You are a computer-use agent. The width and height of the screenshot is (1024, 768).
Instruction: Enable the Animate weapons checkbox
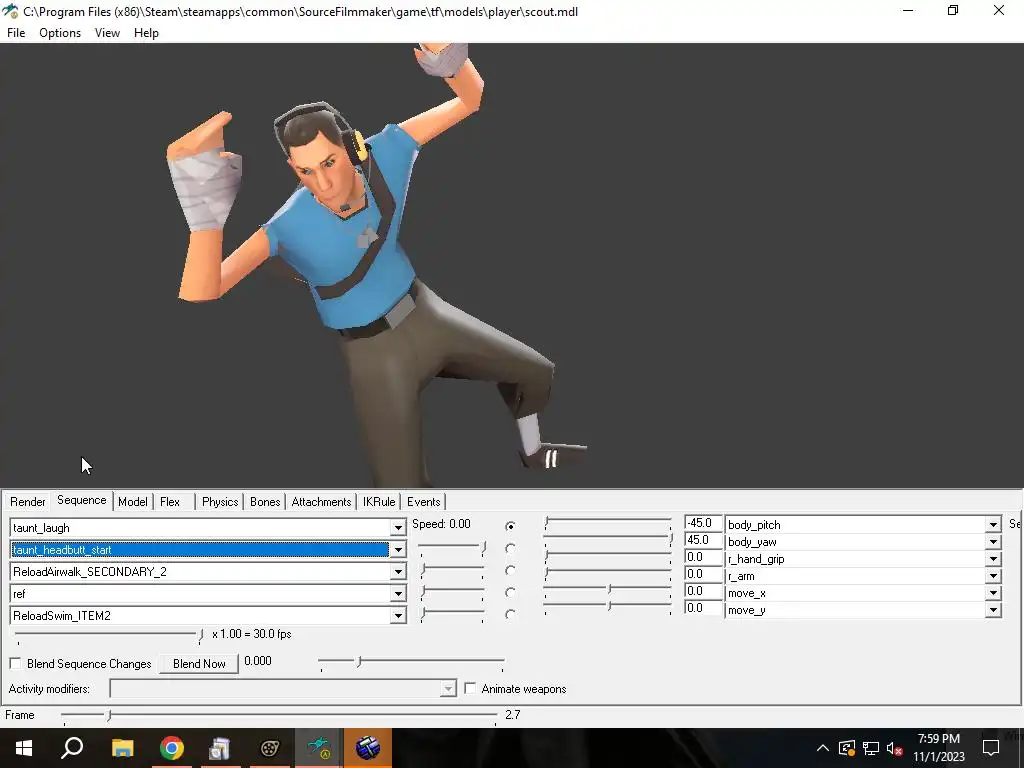pos(470,688)
